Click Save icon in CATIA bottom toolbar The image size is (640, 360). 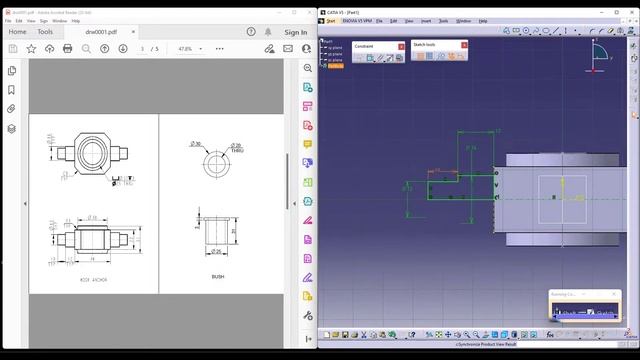click(345, 335)
